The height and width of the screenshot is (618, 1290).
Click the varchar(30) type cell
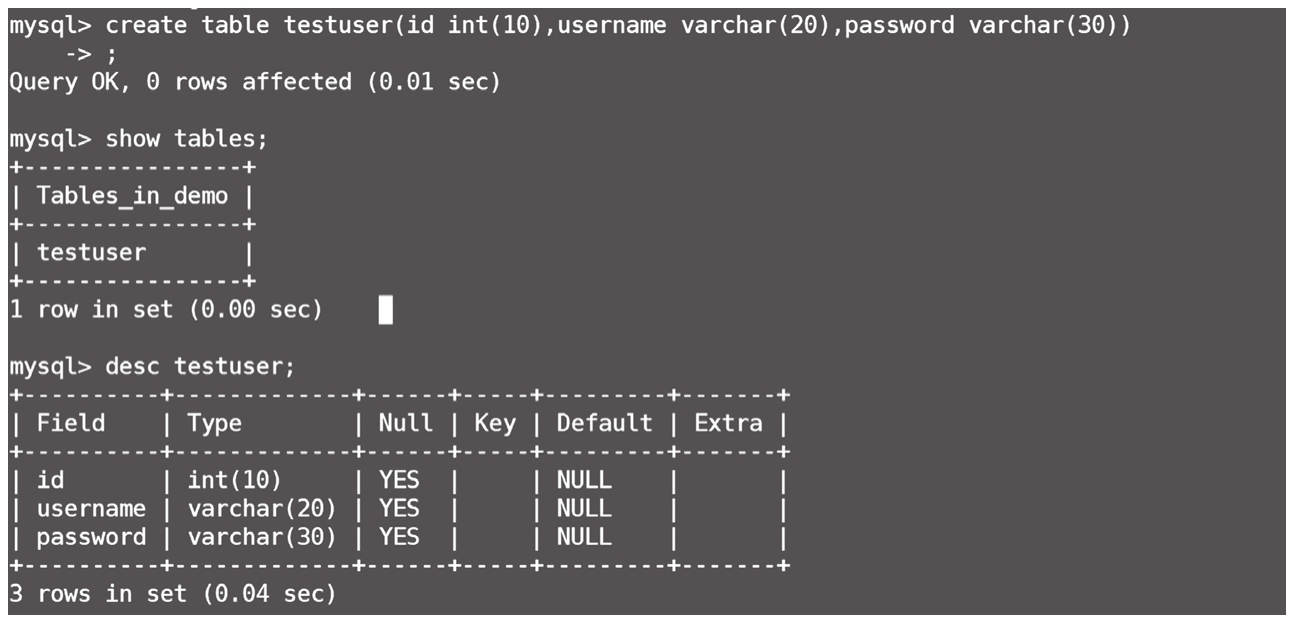tap(262, 537)
